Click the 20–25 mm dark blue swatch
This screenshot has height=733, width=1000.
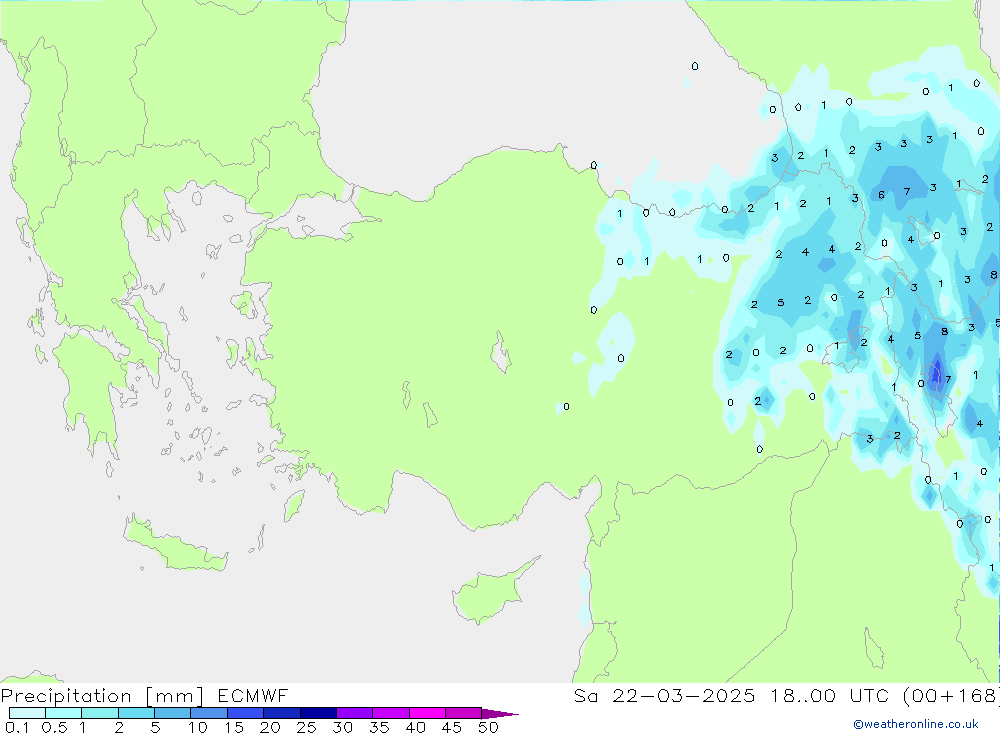[282, 713]
